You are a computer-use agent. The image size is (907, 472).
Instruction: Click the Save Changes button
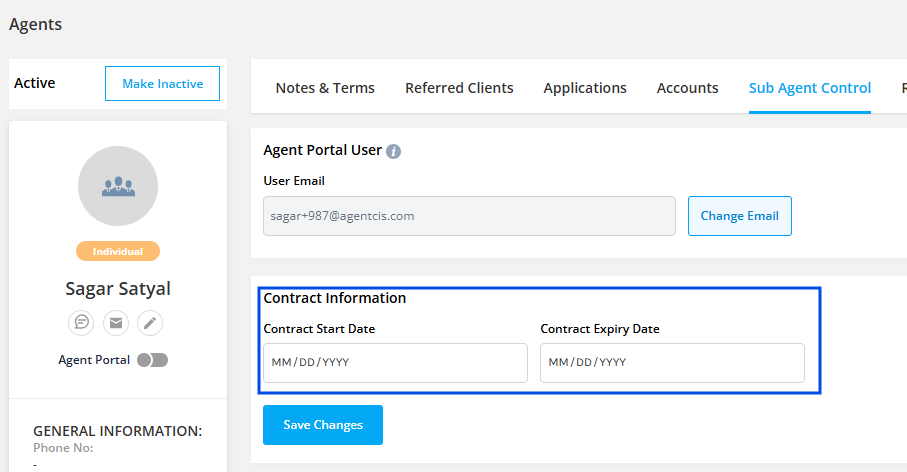click(x=323, y=425)
